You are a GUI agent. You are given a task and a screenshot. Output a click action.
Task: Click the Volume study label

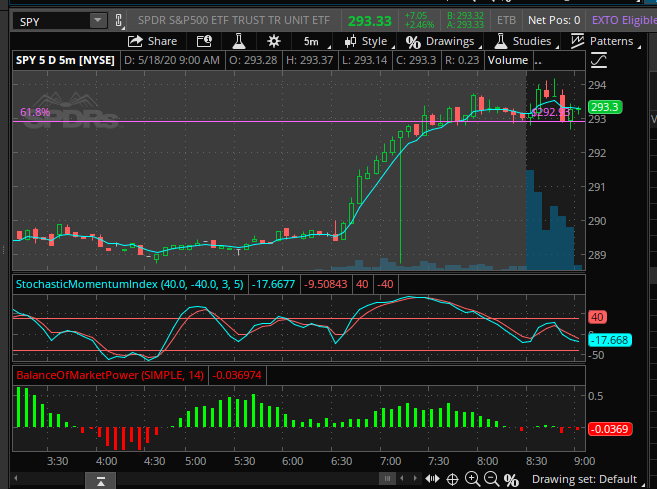[x=508, y=60]
